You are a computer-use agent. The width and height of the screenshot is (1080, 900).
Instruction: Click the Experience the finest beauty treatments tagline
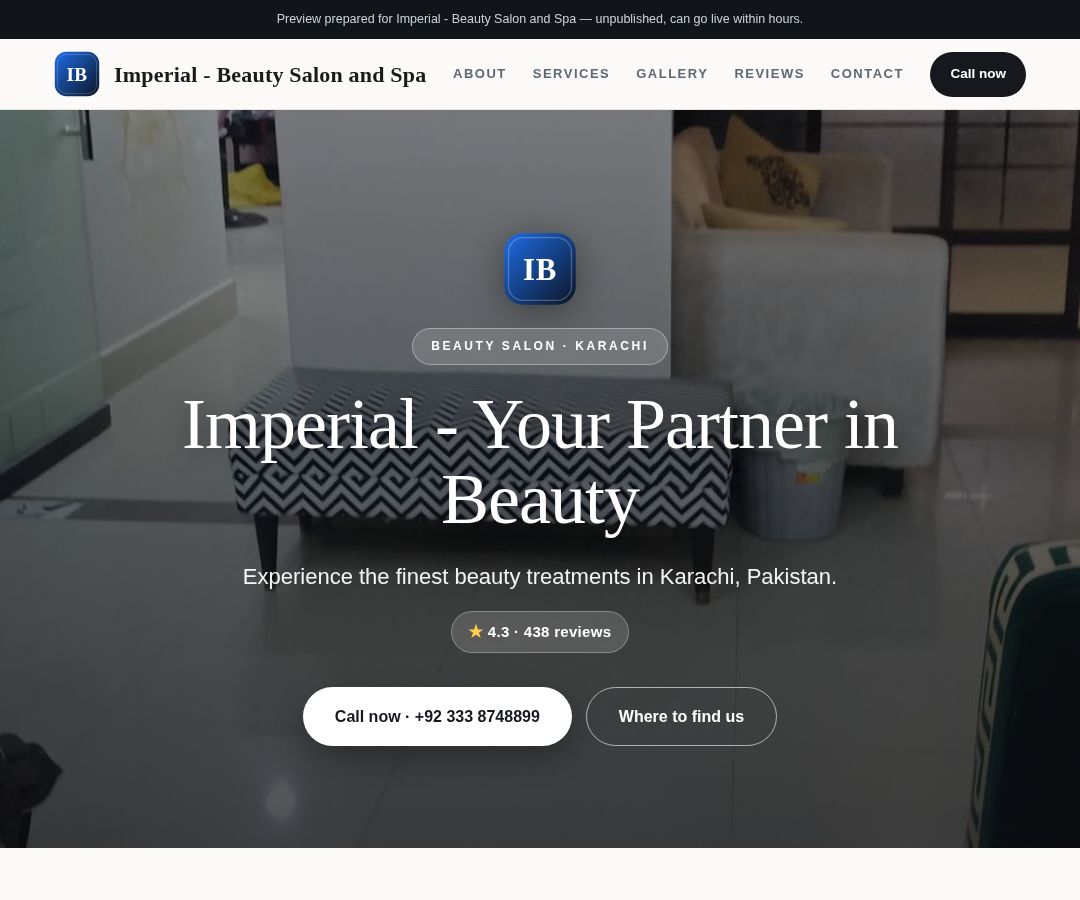[539, 576]
